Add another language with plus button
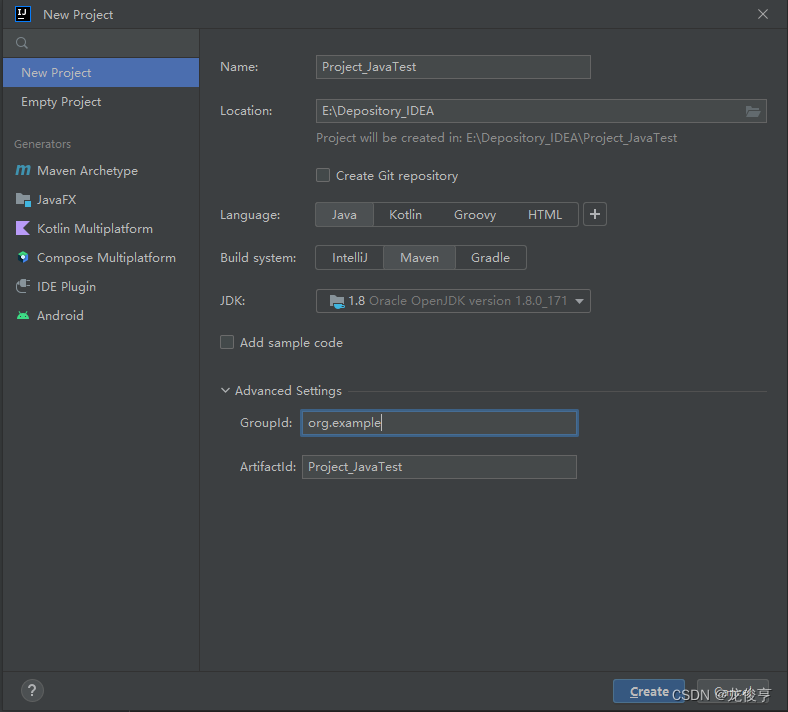The height and width of the screenshot is (712, 788). pos(595,215)
